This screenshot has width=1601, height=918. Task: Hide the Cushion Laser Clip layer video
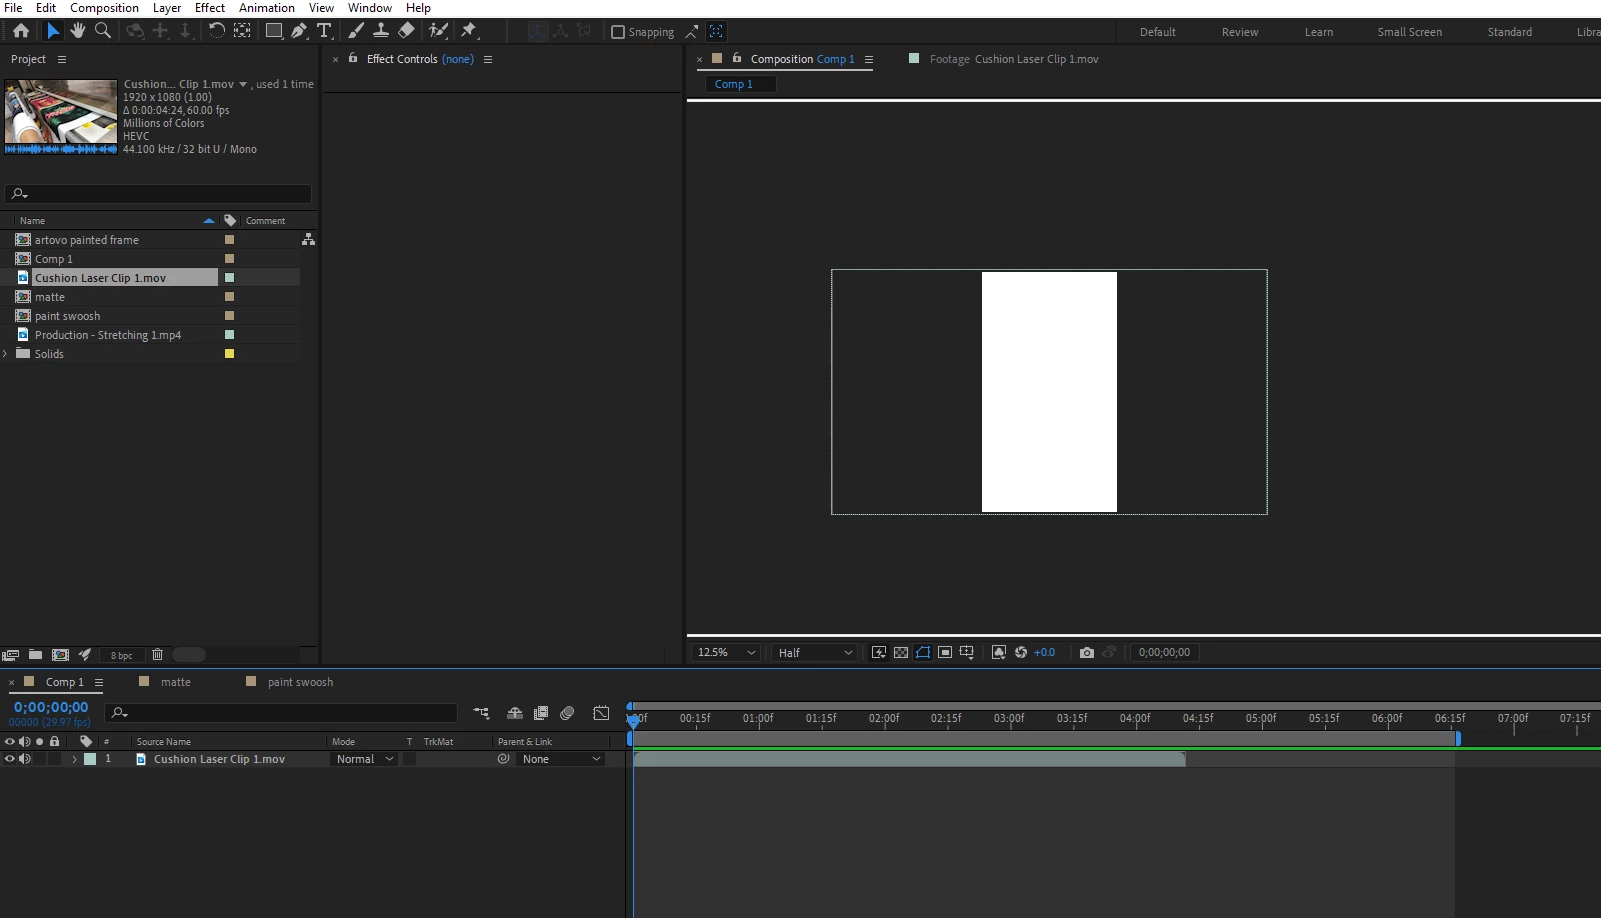[10, 759]
